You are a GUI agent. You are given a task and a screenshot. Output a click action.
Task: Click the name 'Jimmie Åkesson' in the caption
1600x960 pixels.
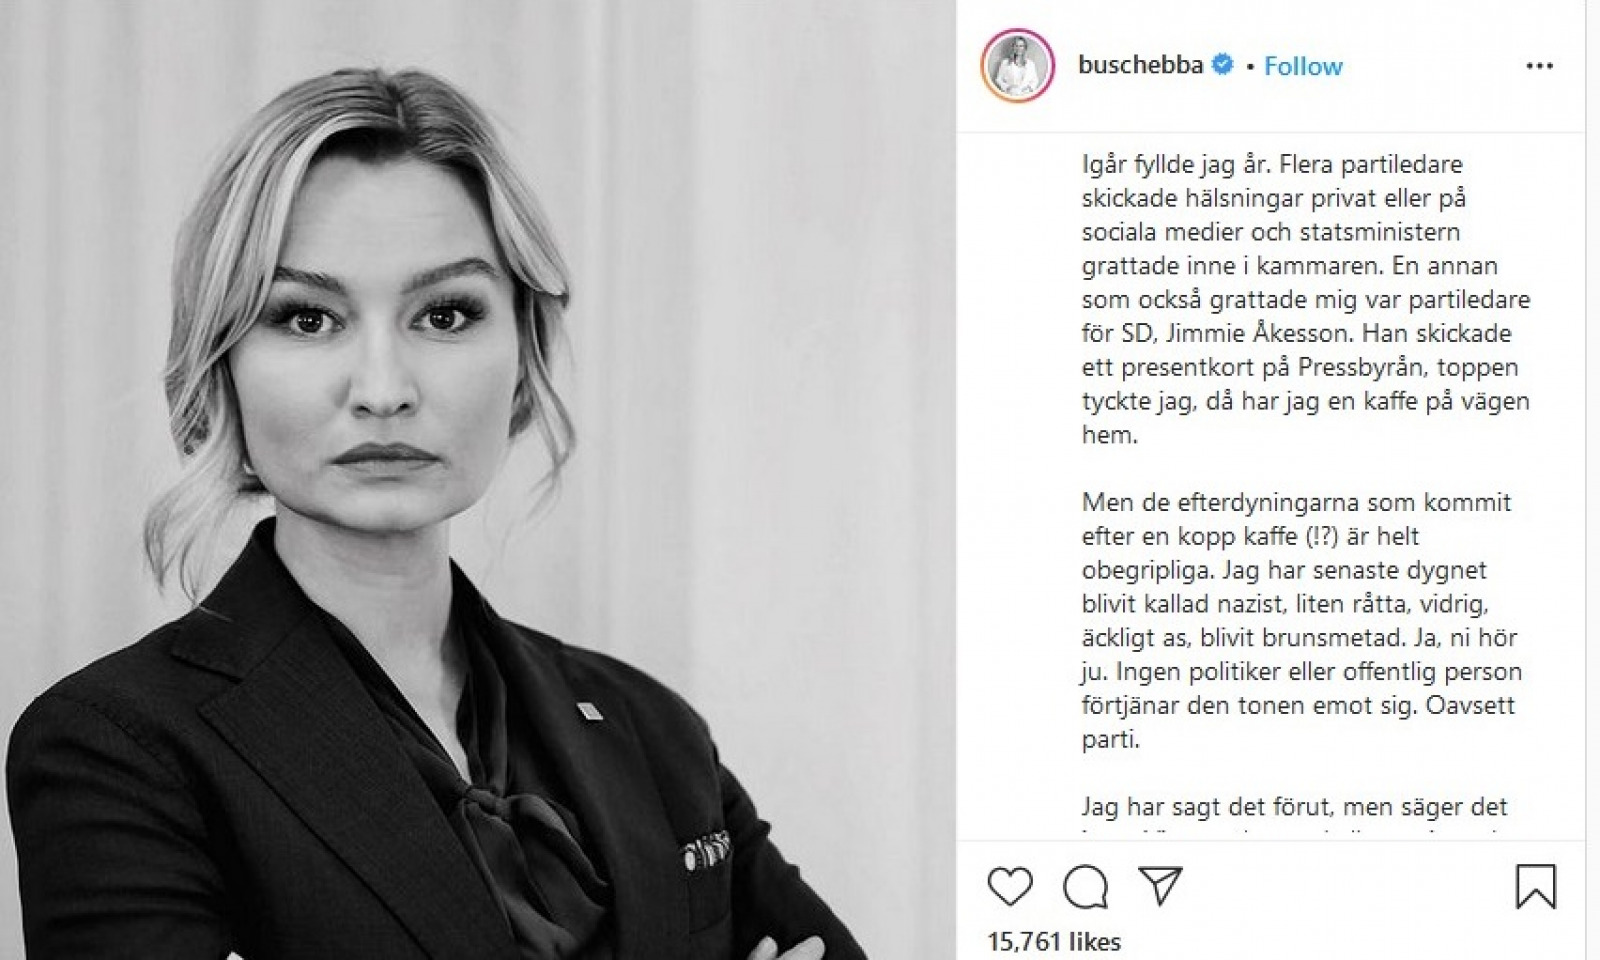pyautogui.click(x=1252, y=333)
